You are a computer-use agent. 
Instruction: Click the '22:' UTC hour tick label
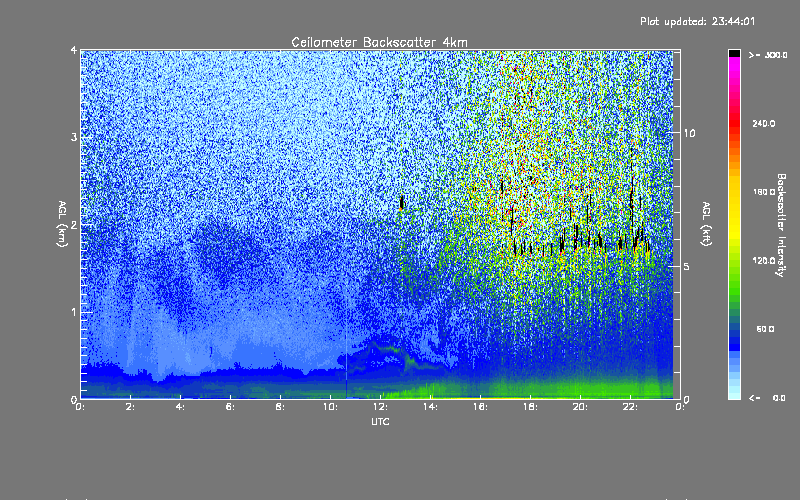[631, 407]
